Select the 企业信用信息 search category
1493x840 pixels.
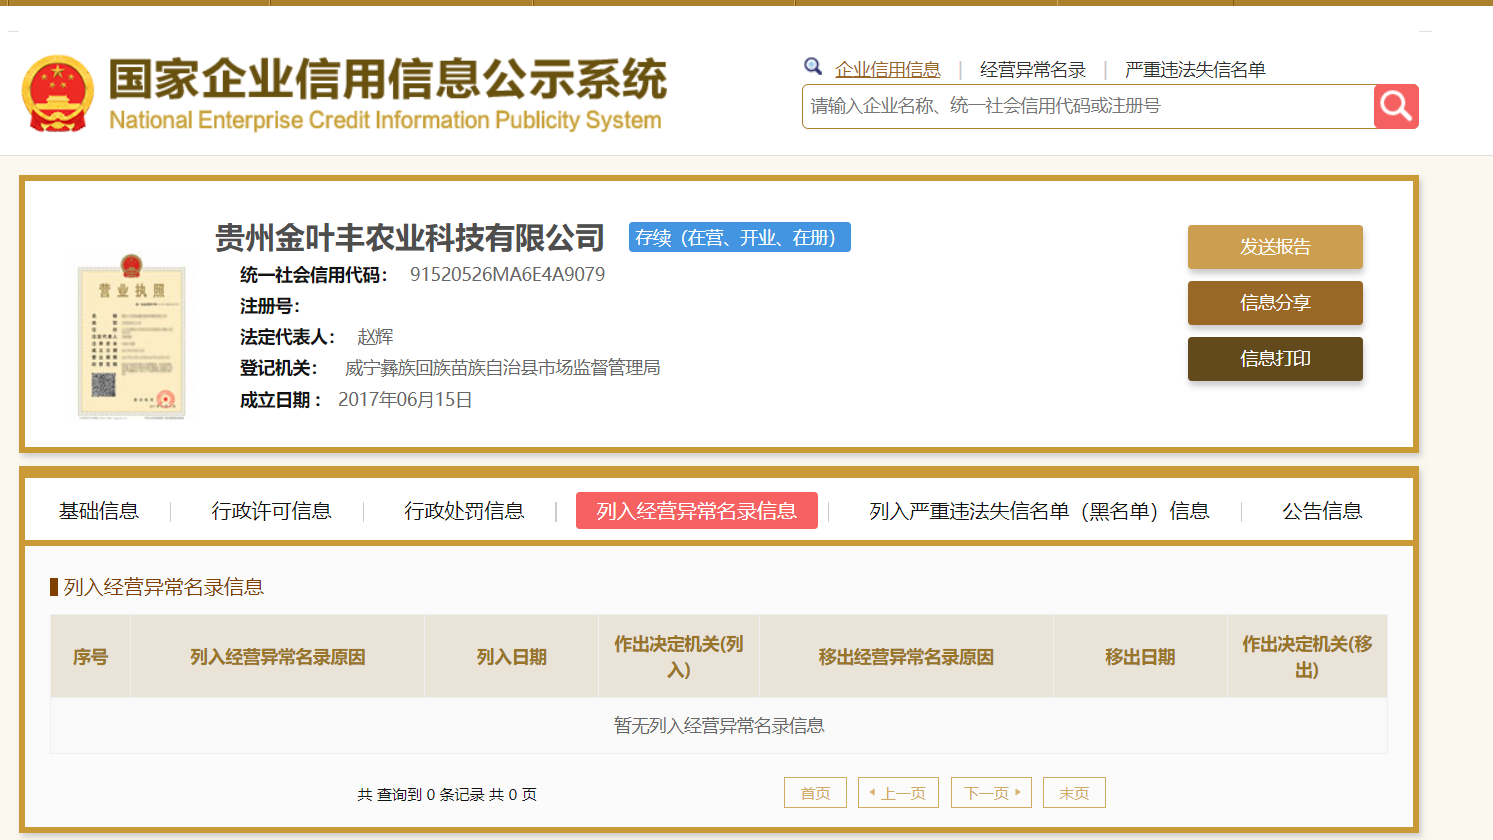click(x=887, y=69)
